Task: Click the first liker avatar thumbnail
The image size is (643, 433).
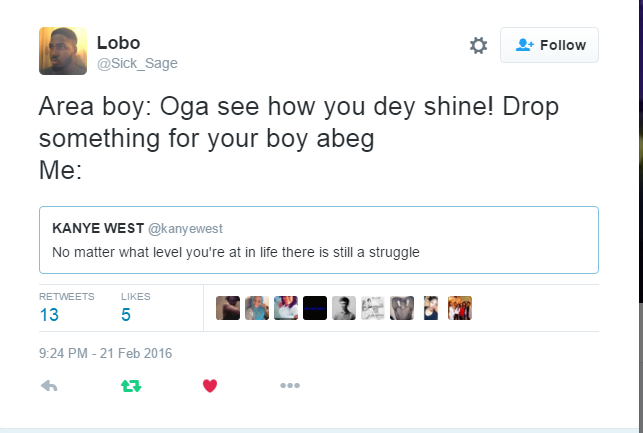Action: (228, 307)
